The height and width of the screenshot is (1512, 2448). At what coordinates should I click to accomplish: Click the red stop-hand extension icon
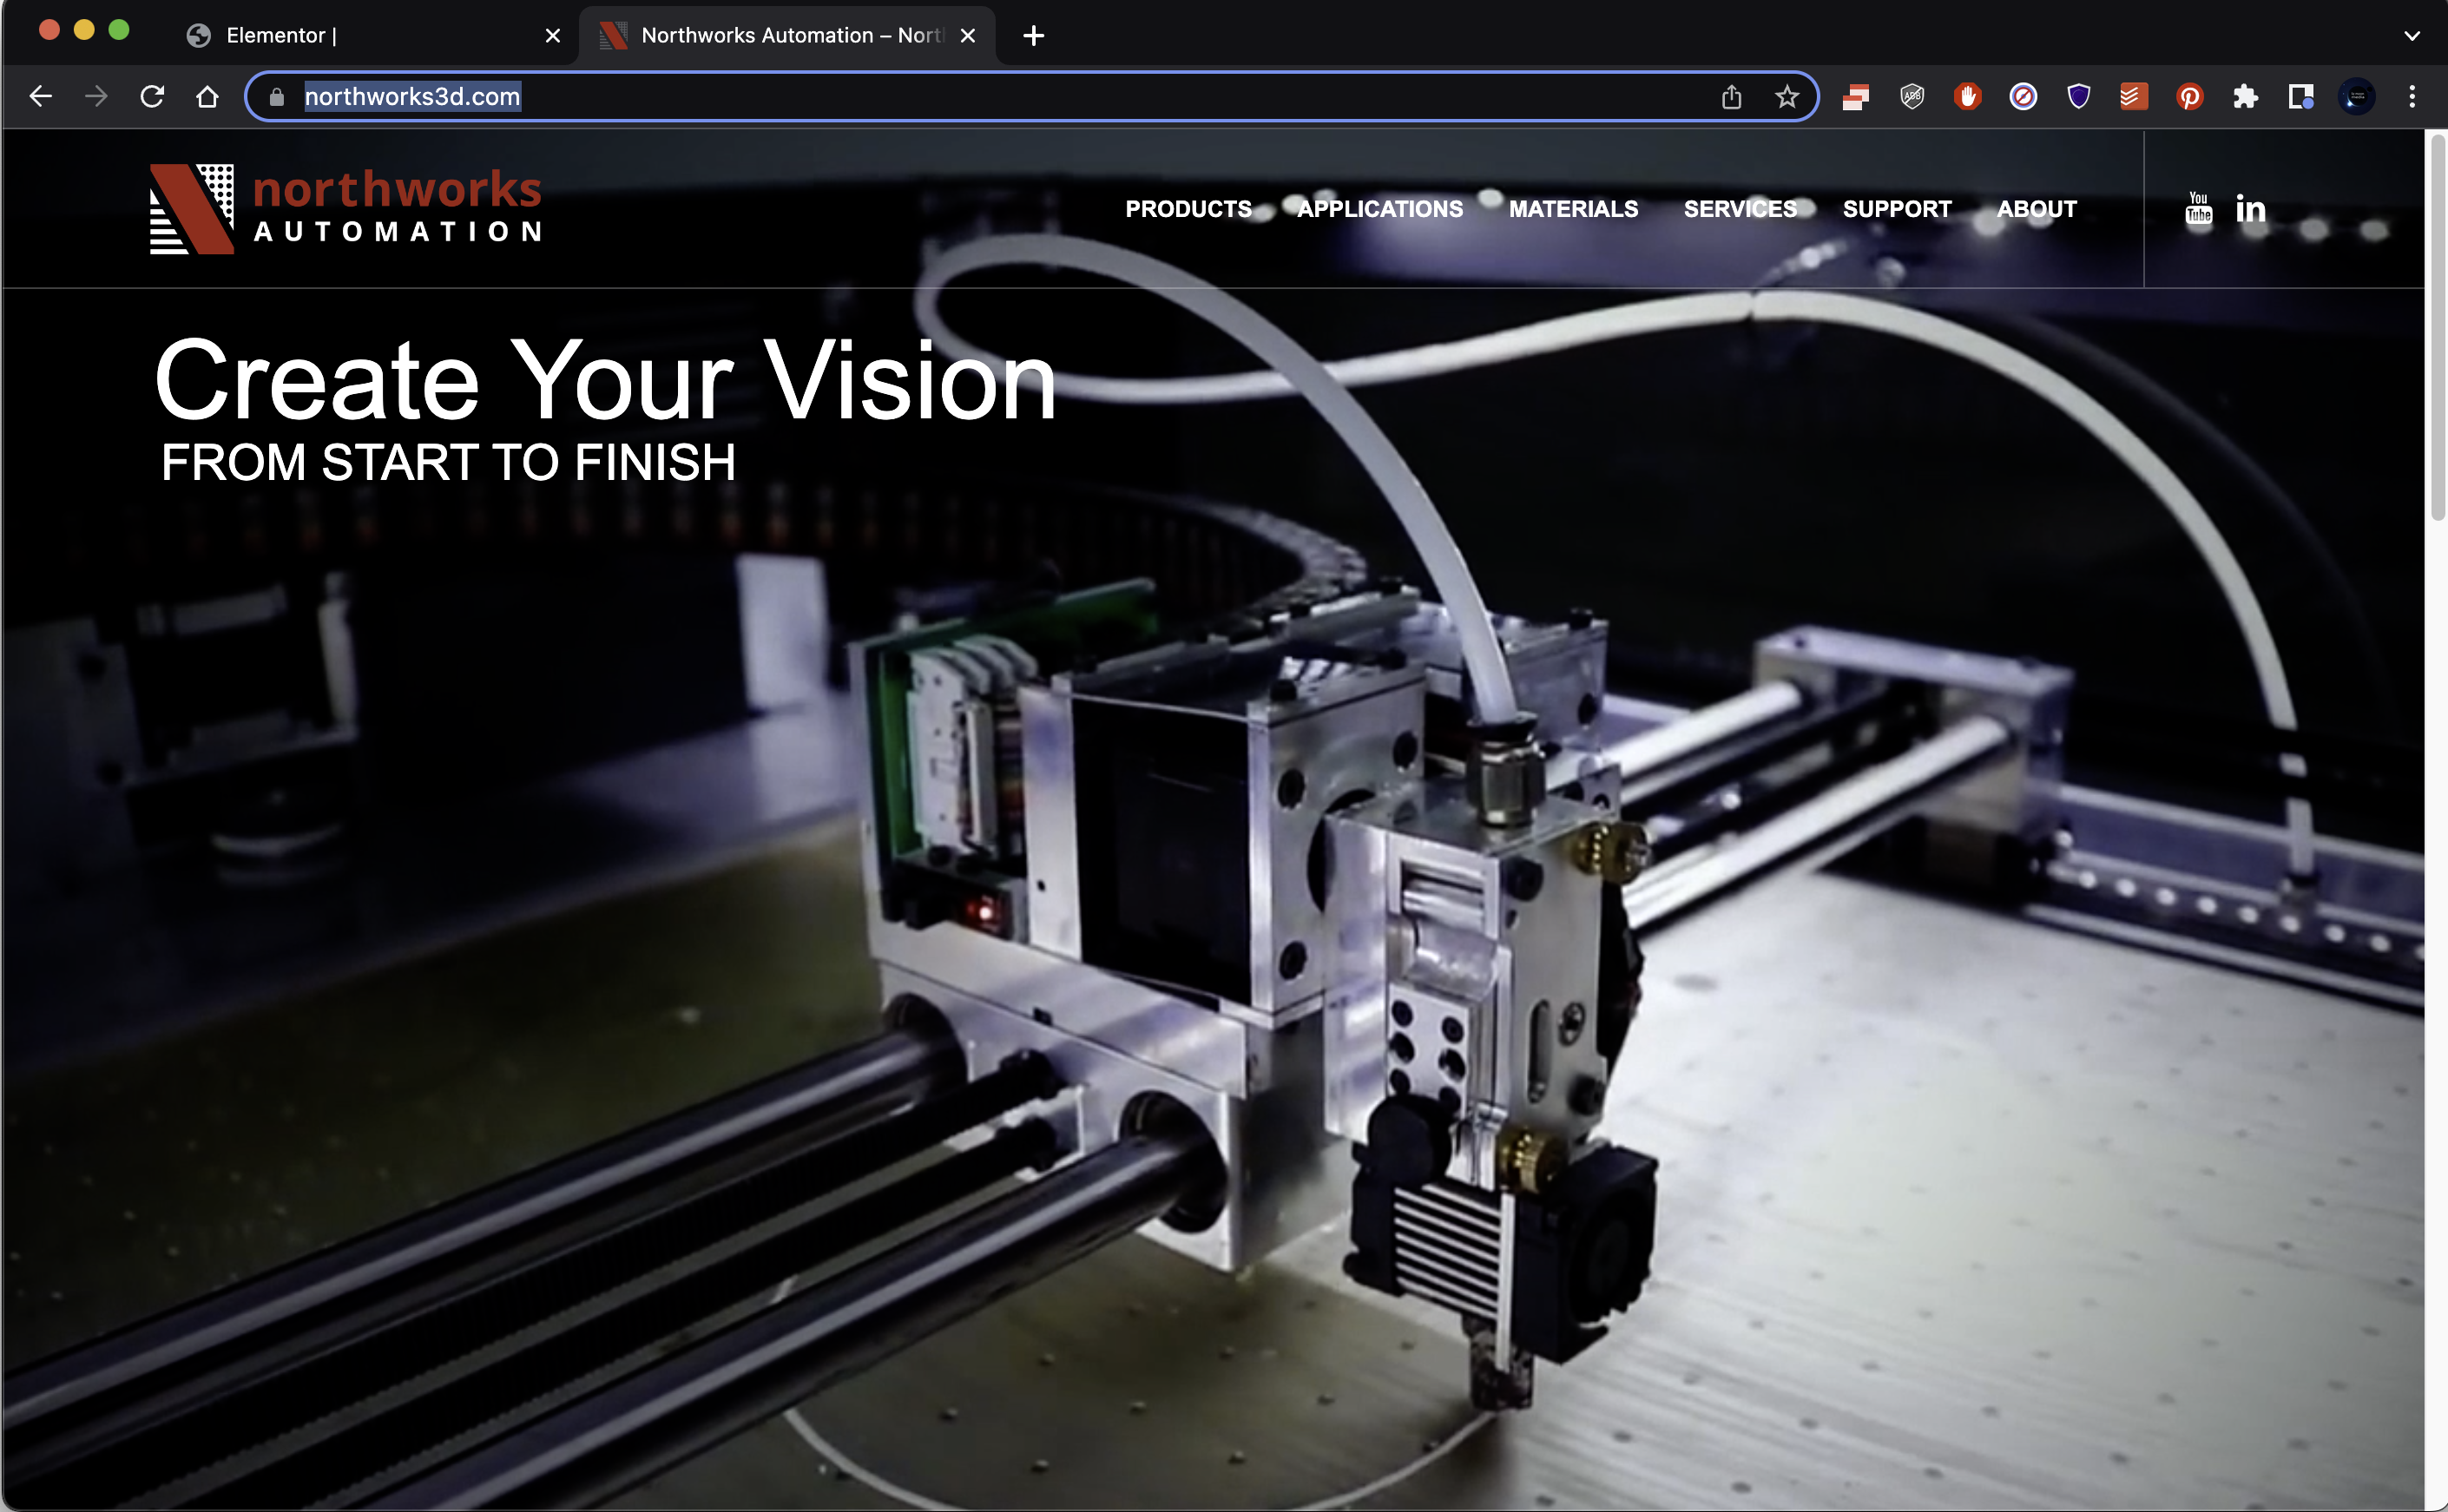coord(1968,97)
